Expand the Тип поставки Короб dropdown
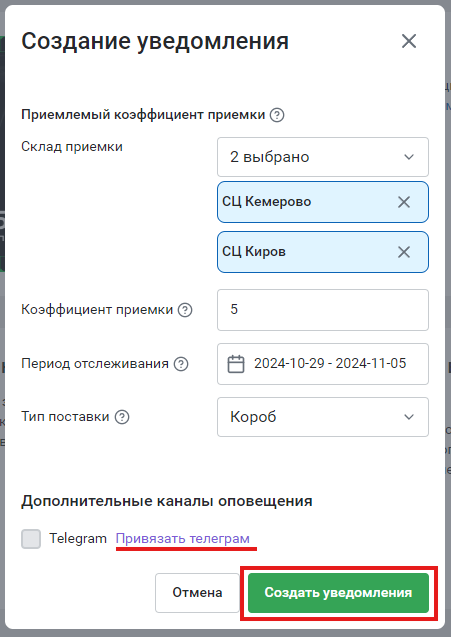Image resolution: width=451 pixels, height=637 pixels. pos(323,417)
